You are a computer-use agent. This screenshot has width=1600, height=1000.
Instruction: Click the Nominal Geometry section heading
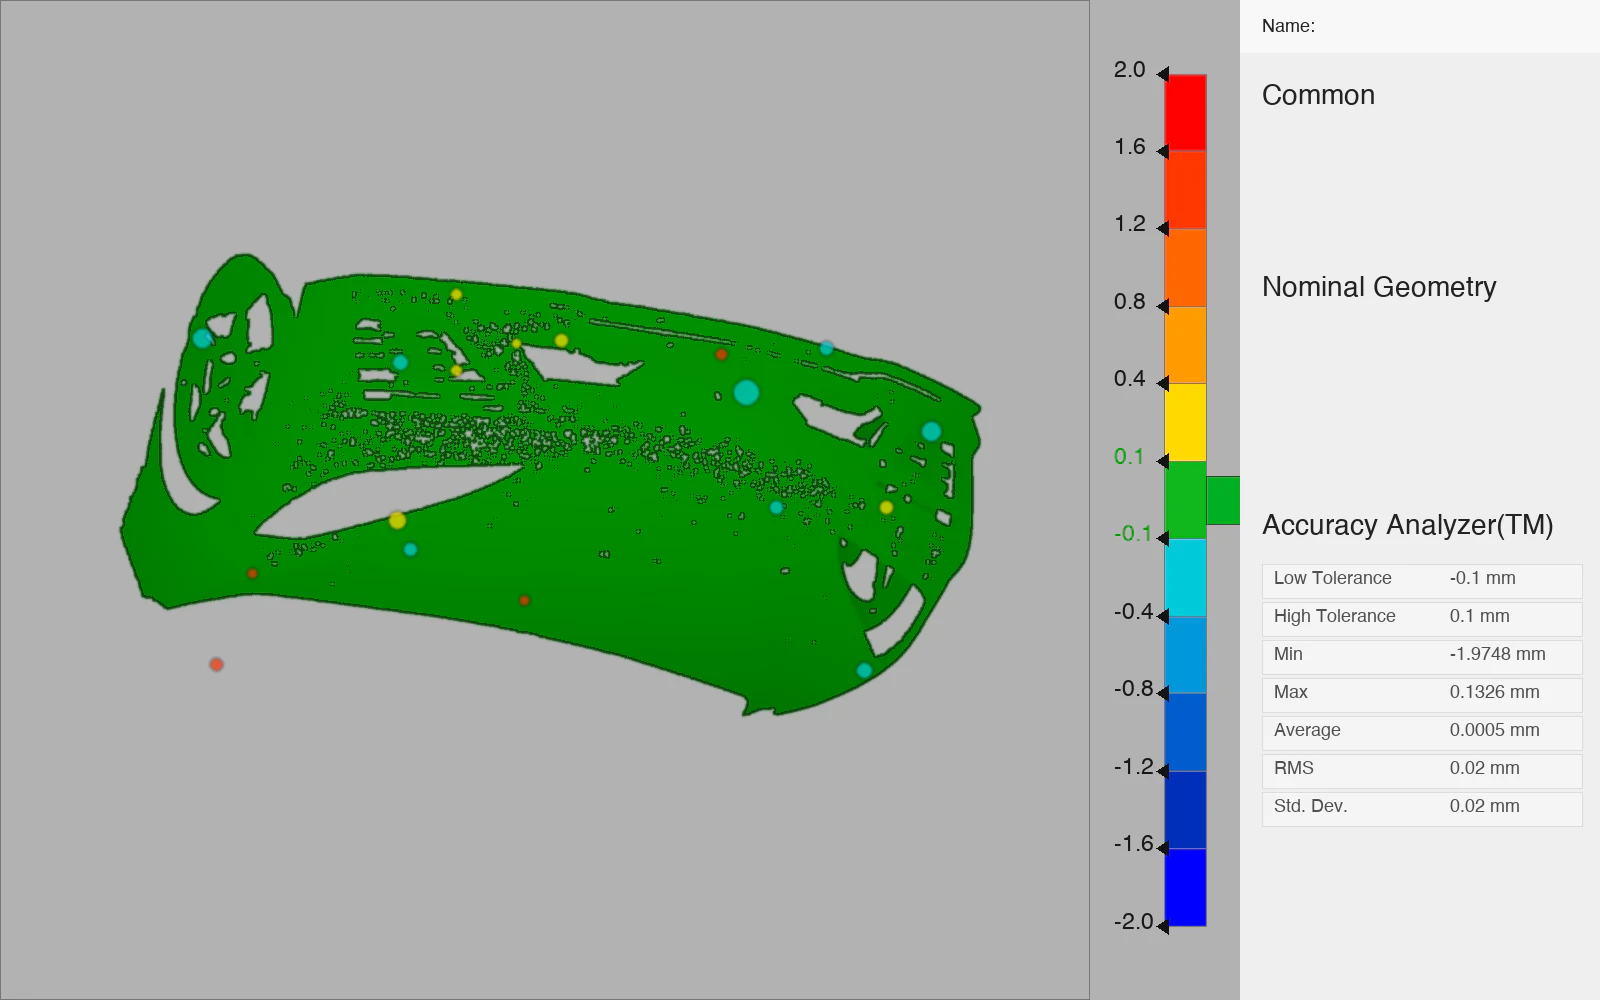(x=1379, y=287)
